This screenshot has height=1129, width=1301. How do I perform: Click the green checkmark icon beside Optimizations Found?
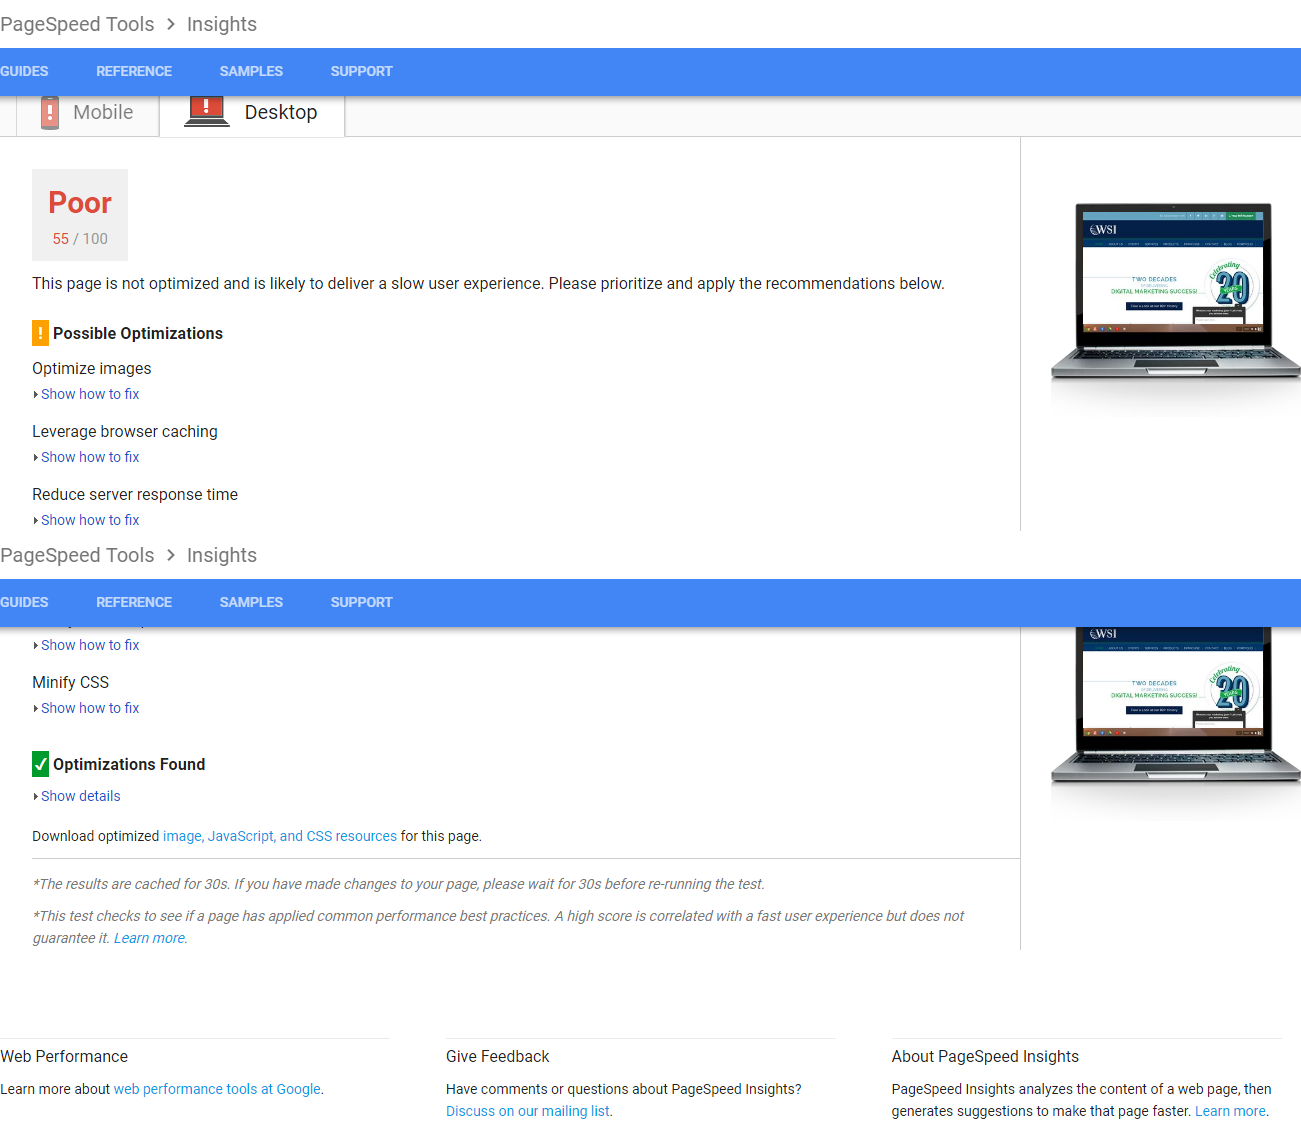pyautogui.click(x=40, y=764)
